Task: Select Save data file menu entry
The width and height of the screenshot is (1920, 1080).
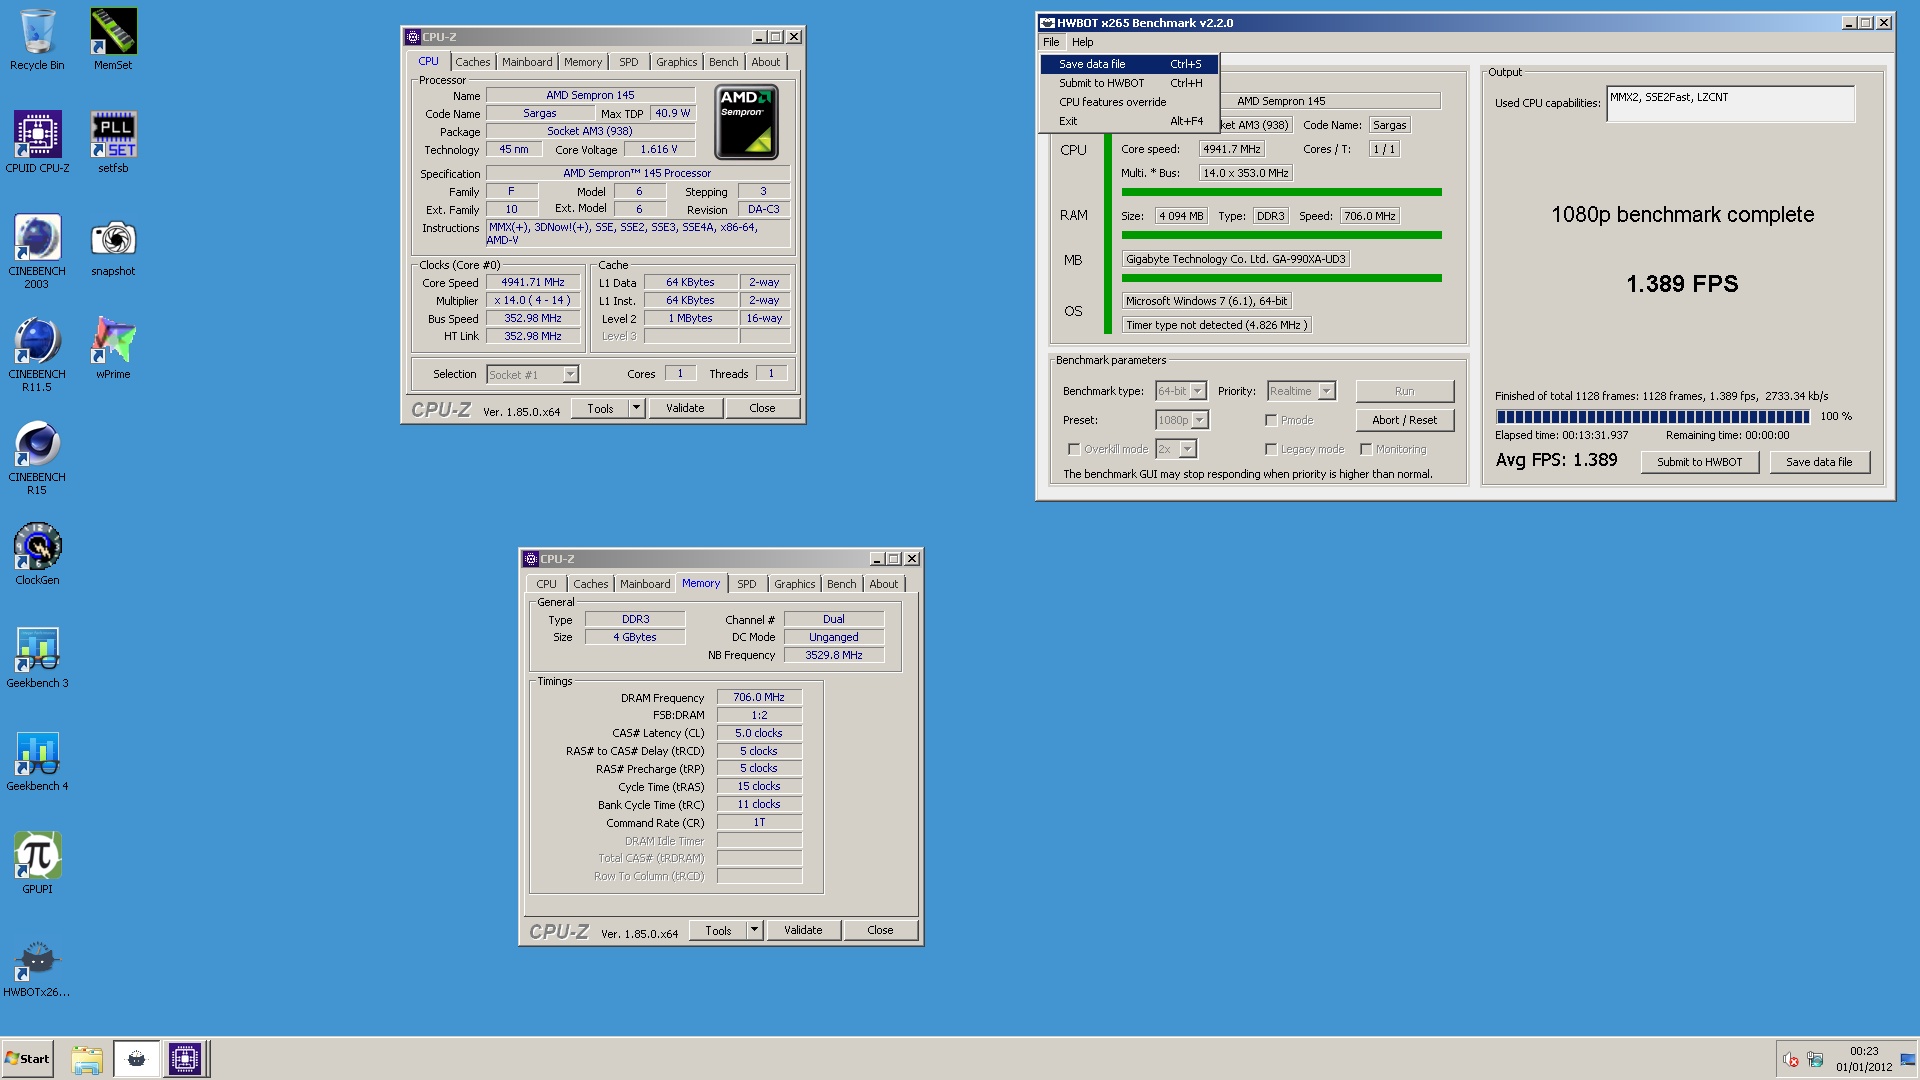Action: (x=1129, y=64)
